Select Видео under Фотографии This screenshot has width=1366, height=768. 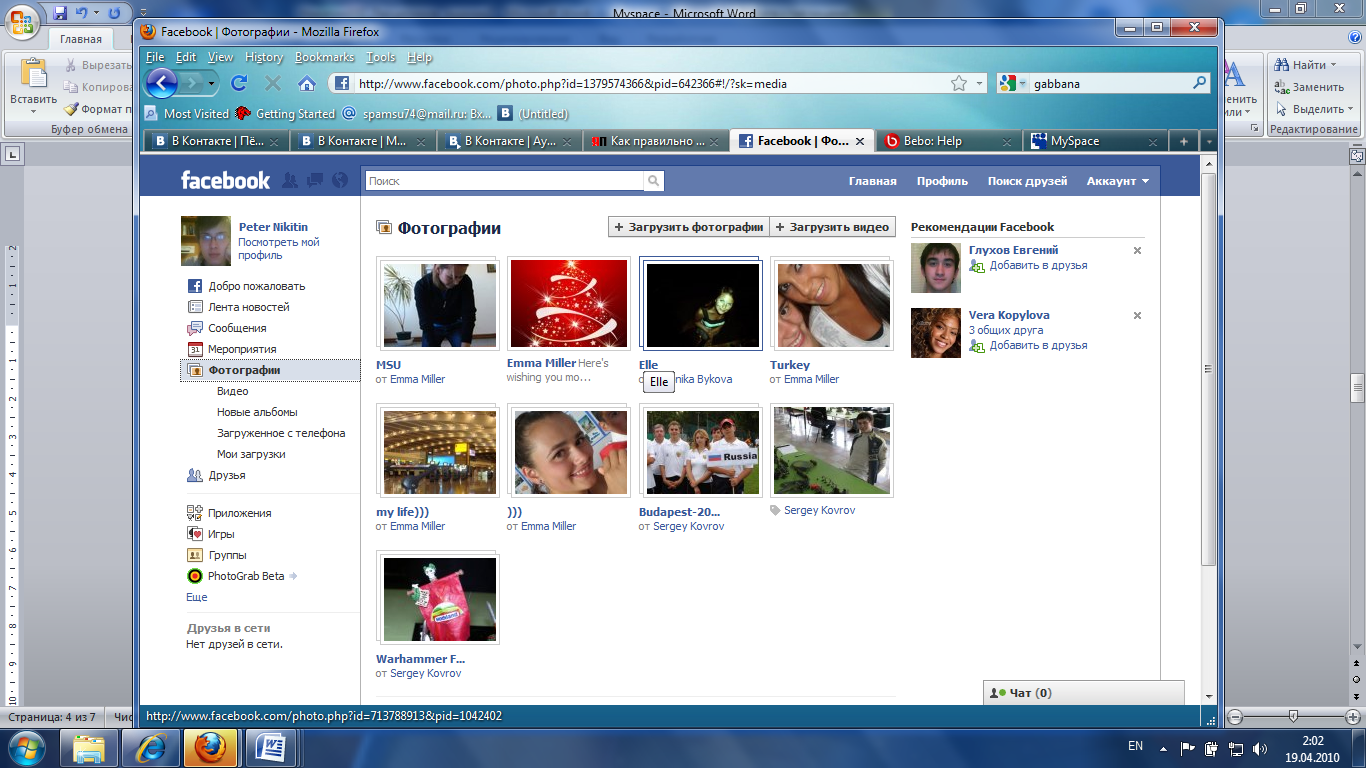coord(232,391)
